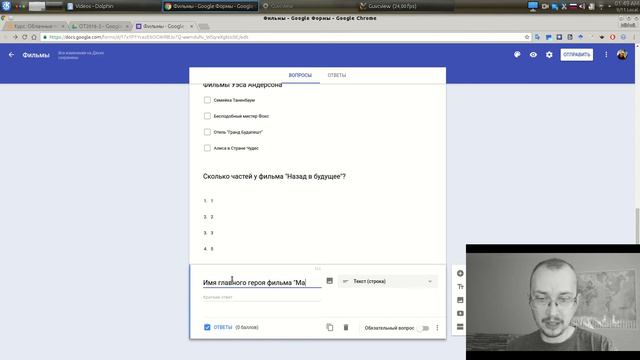The width and height of the screenshot is (640, 360).
Task: Check the 'Алиса в Стране Чудес' option
Action: point(207,148)
